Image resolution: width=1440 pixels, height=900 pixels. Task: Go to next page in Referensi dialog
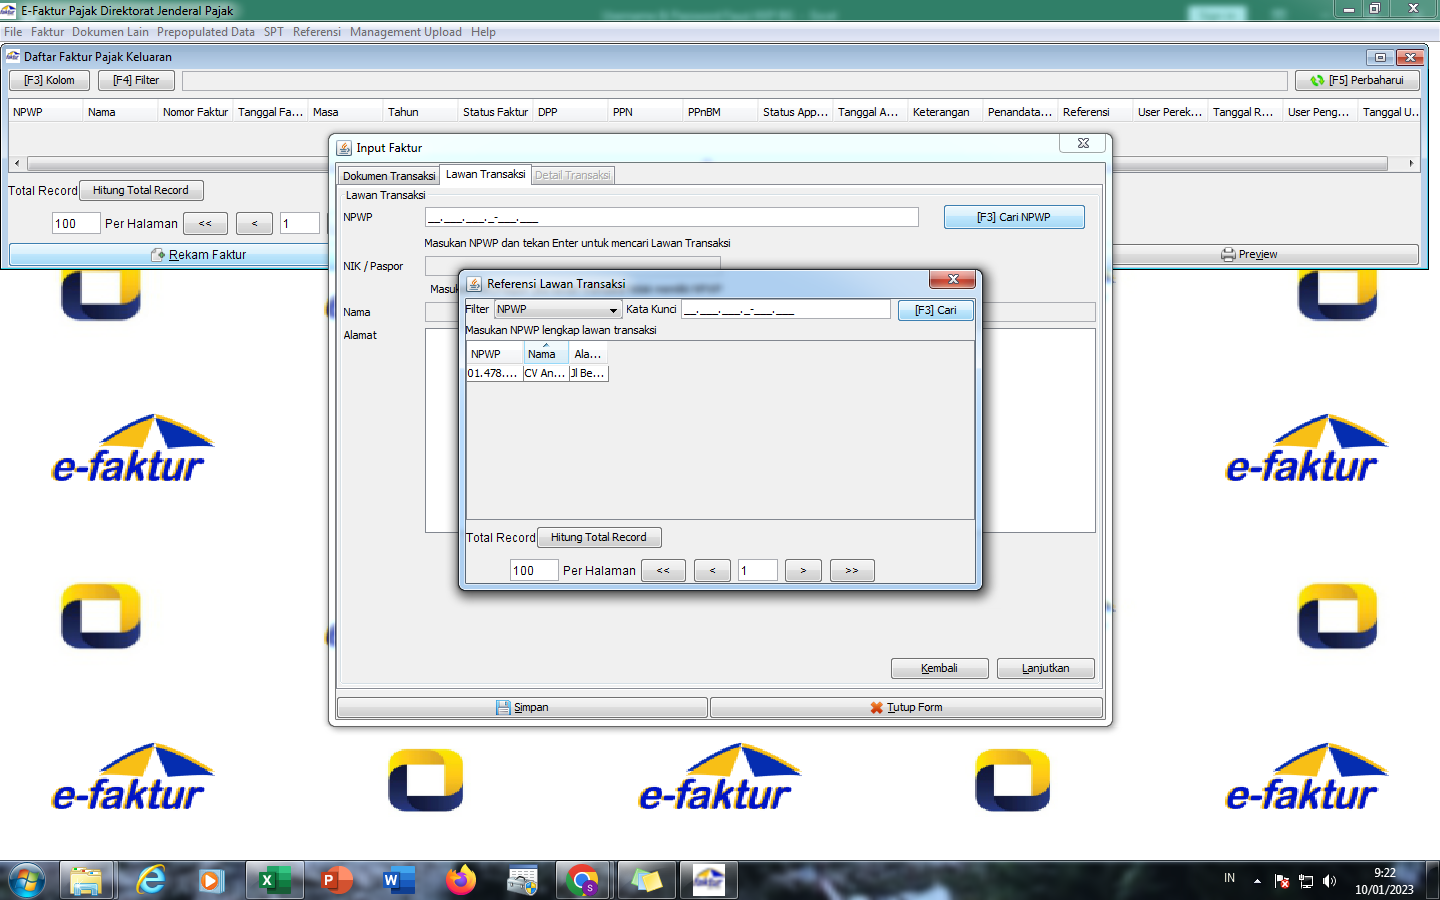[x=803, y=570]
